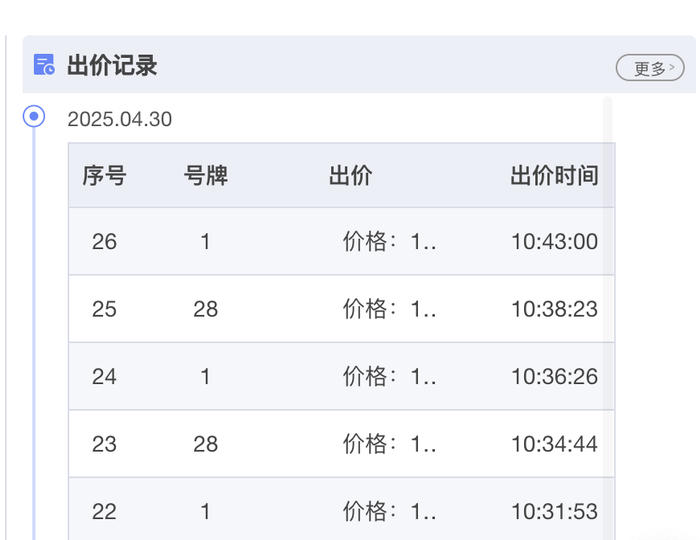700x540 pixels.
Task: Select bid row number 23
Action: coord(104,444)
